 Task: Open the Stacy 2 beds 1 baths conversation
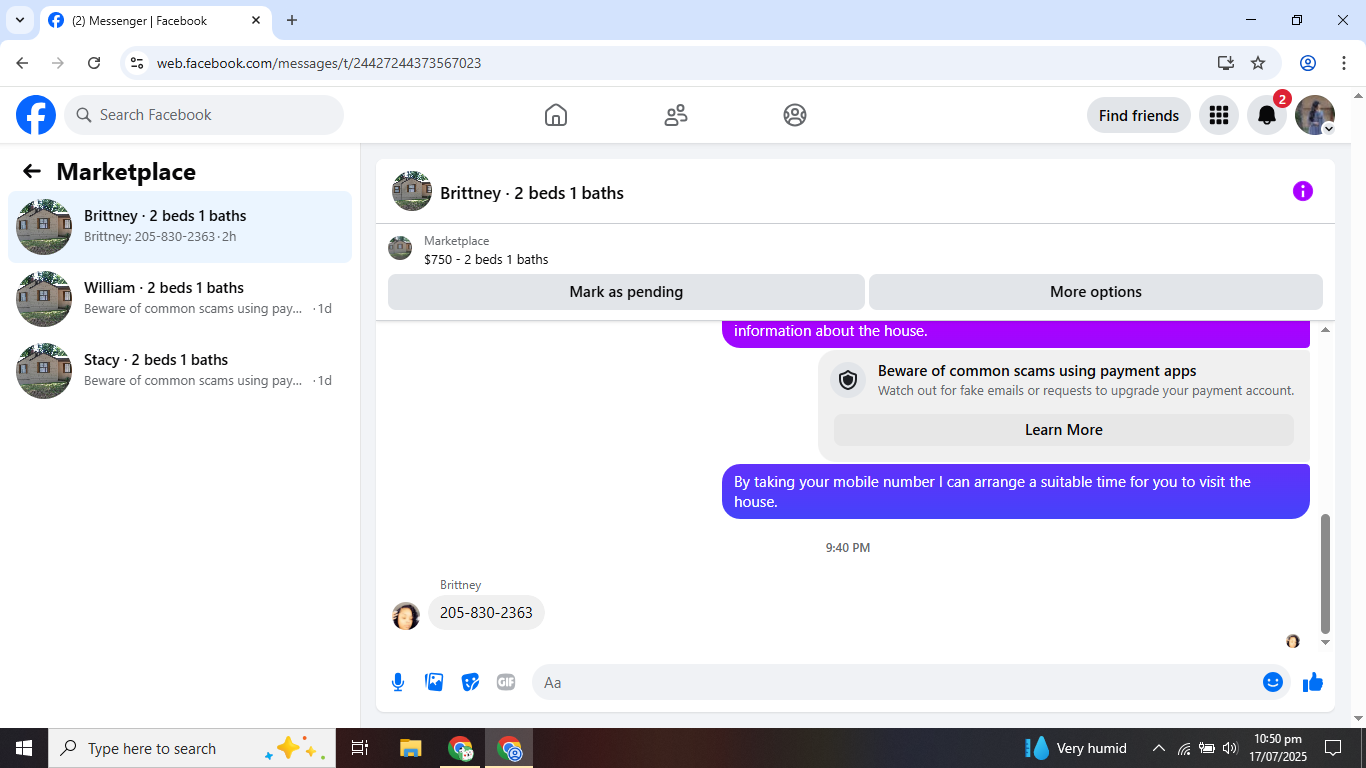point(180,371)
